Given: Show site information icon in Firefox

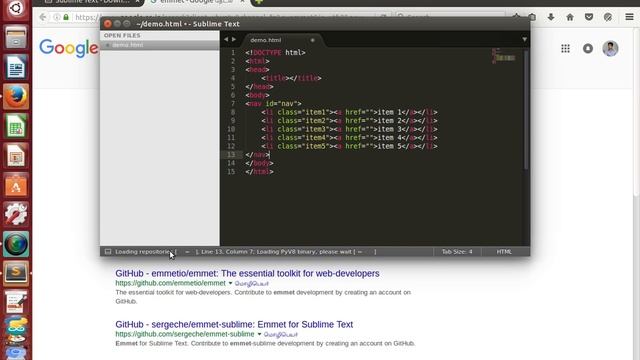Looking at the screenshot, I should (x=57, y=17).
